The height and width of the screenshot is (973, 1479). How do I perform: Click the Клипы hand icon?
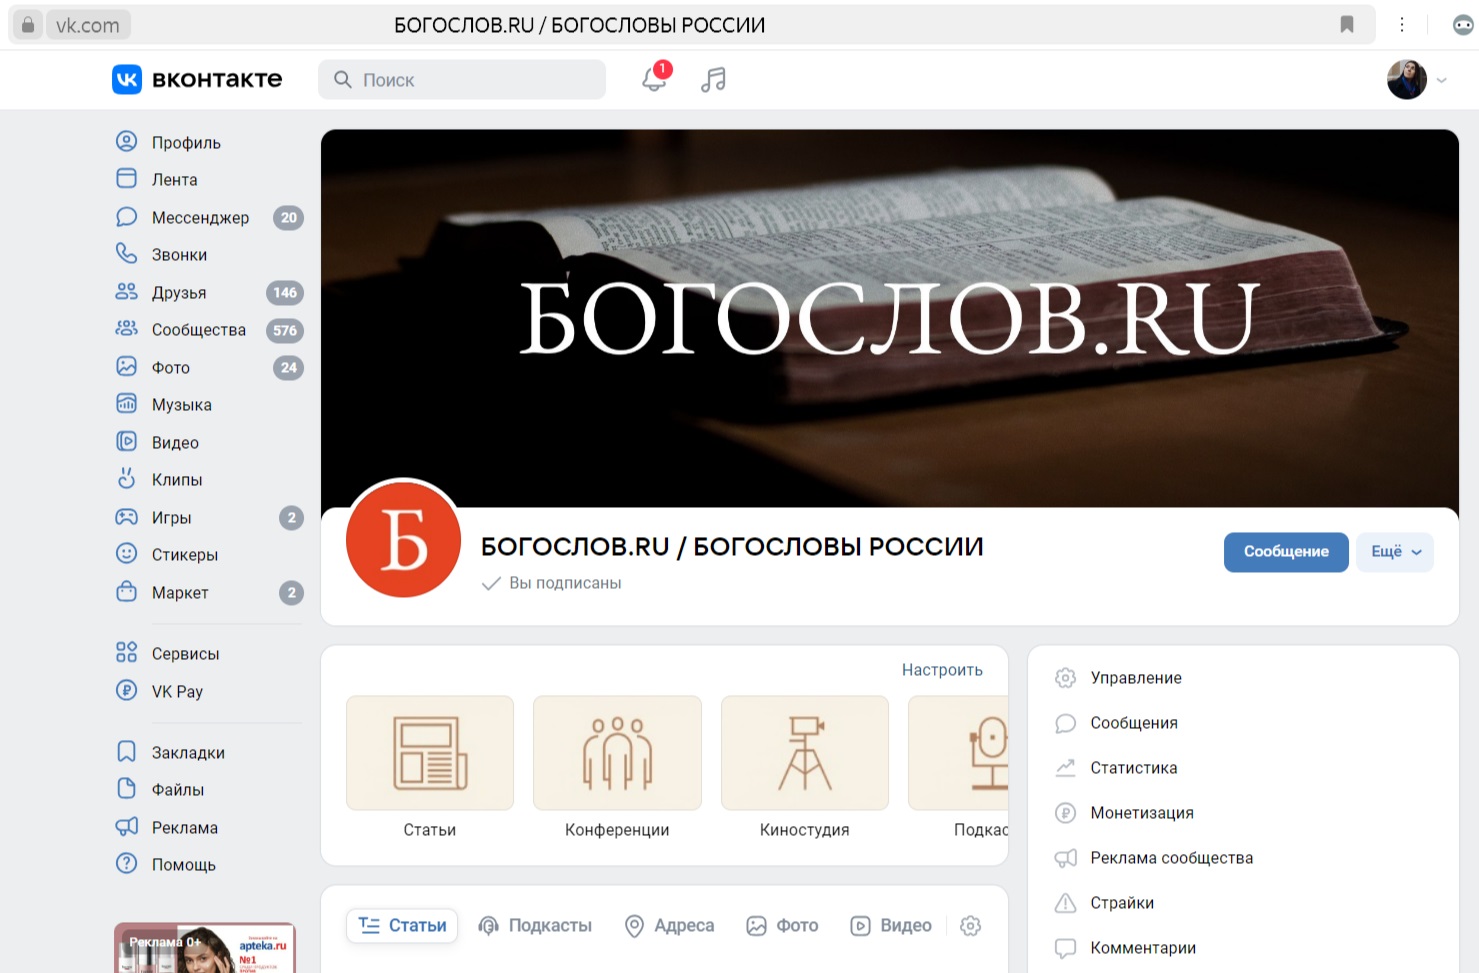point(127,478)
